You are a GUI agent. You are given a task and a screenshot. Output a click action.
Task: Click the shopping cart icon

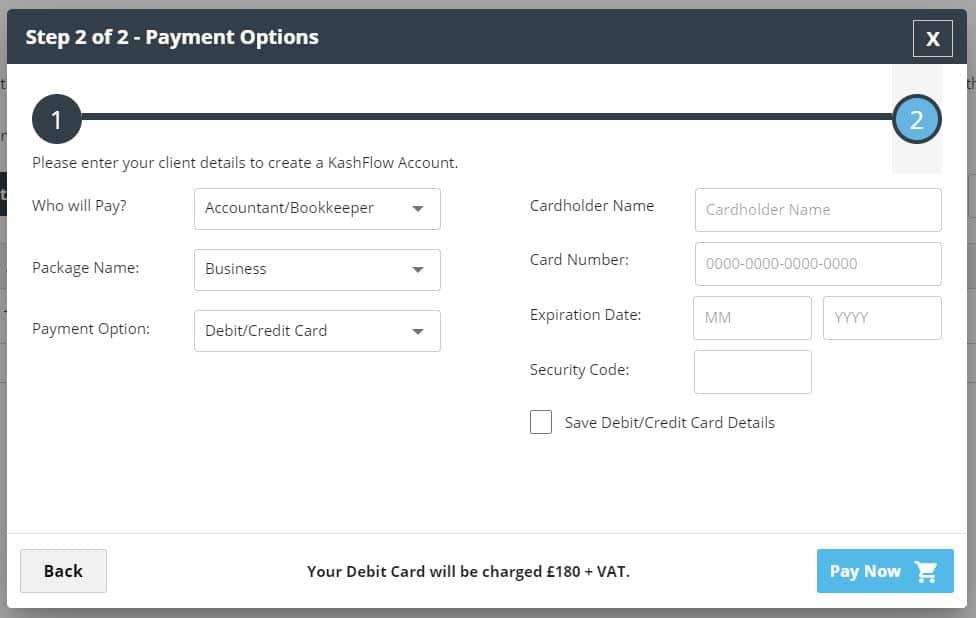pyautogui.click(x=926, y=572)
